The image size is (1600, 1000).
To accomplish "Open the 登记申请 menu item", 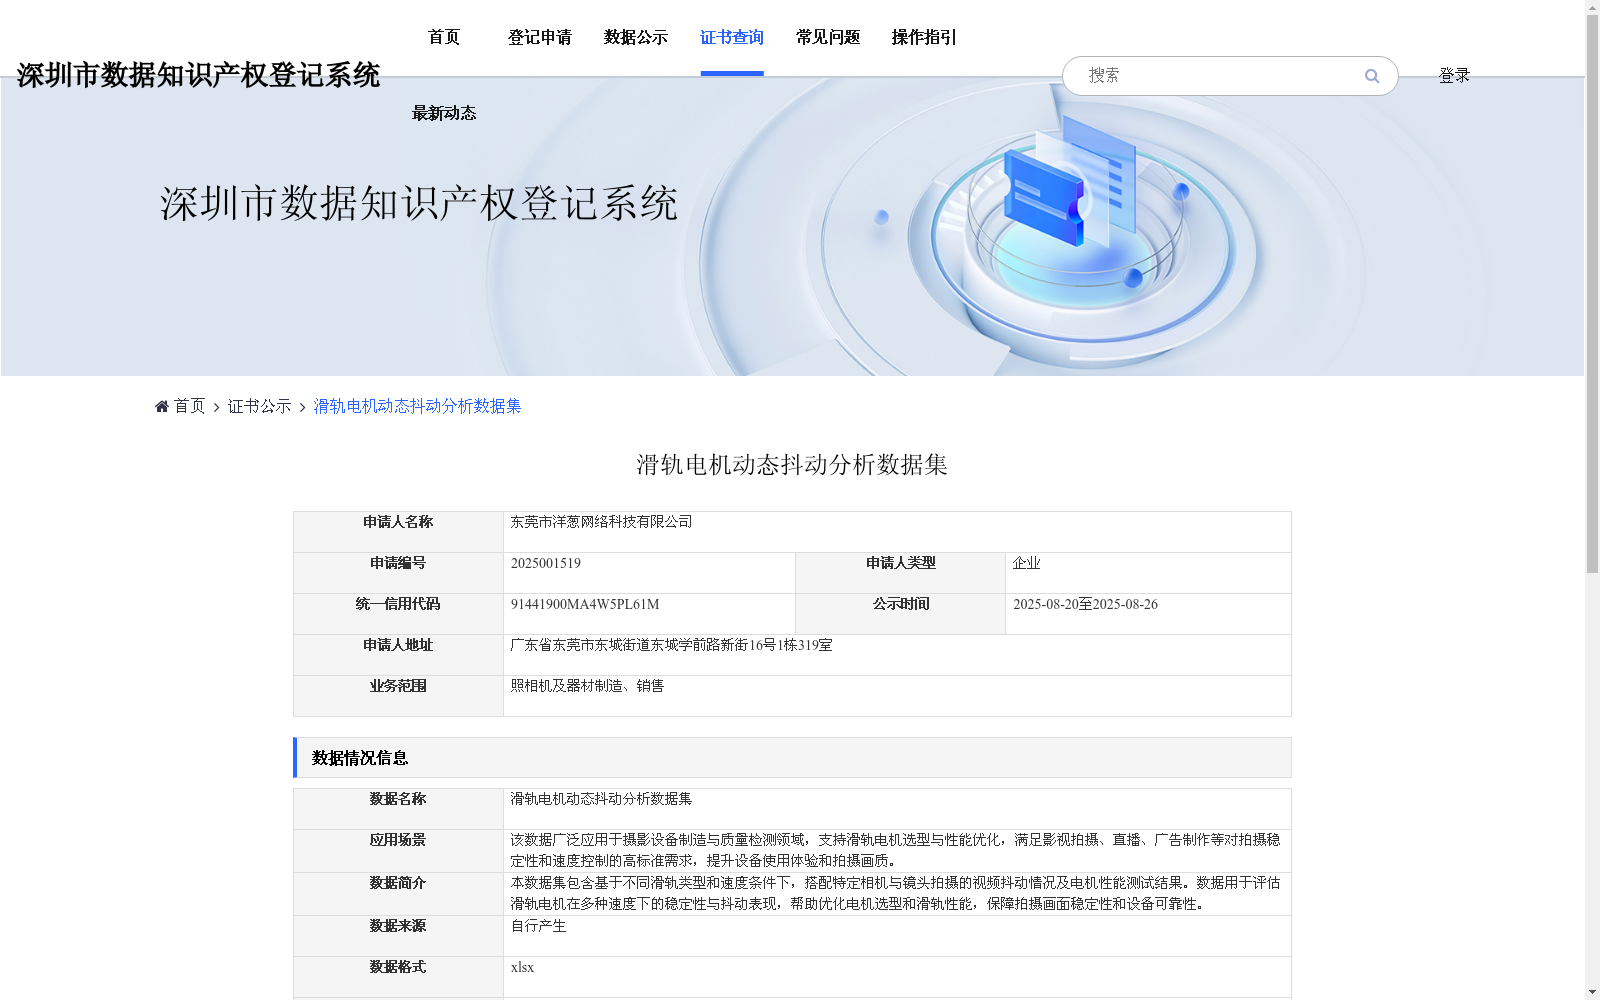I will coord(540,37).
